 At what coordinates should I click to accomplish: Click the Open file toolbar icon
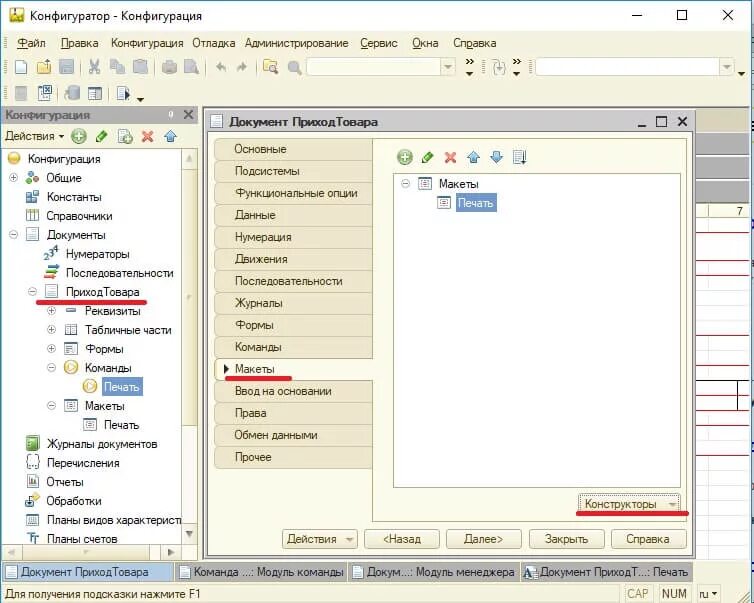(44, 67)
